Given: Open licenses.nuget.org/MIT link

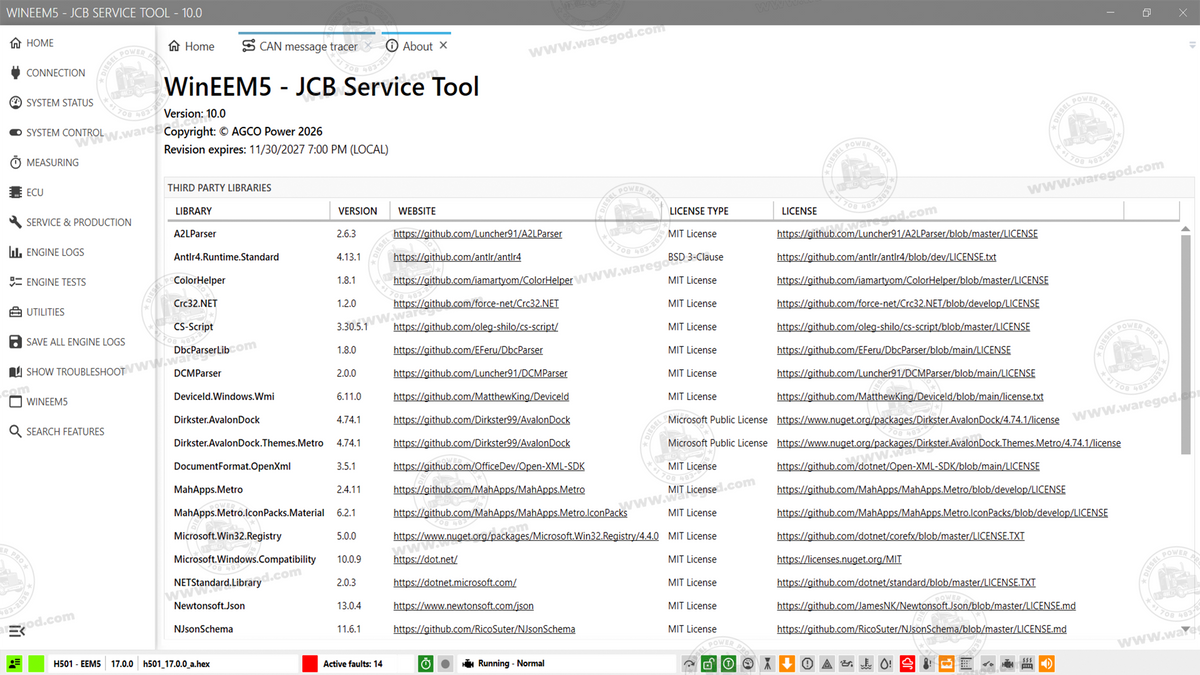Looking at the screenshot, I should pos(840,560).
